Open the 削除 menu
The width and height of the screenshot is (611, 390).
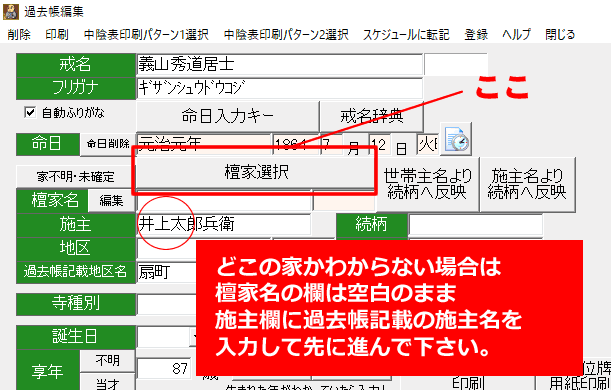[x=19, y=35]
